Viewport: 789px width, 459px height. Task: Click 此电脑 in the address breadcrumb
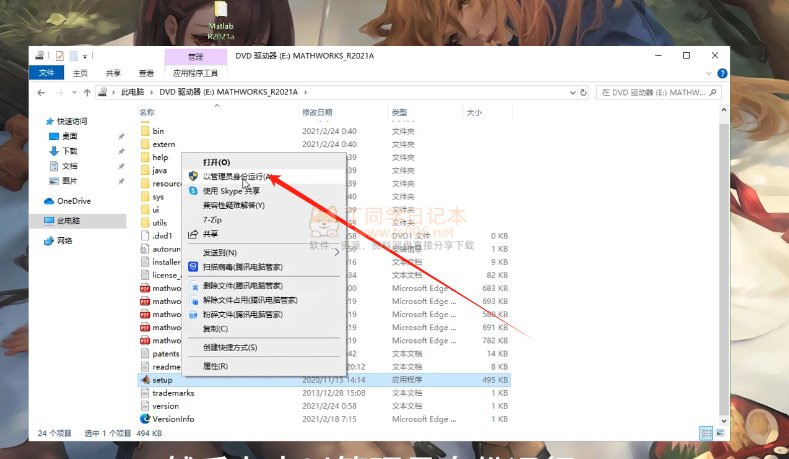coord(131,92)
